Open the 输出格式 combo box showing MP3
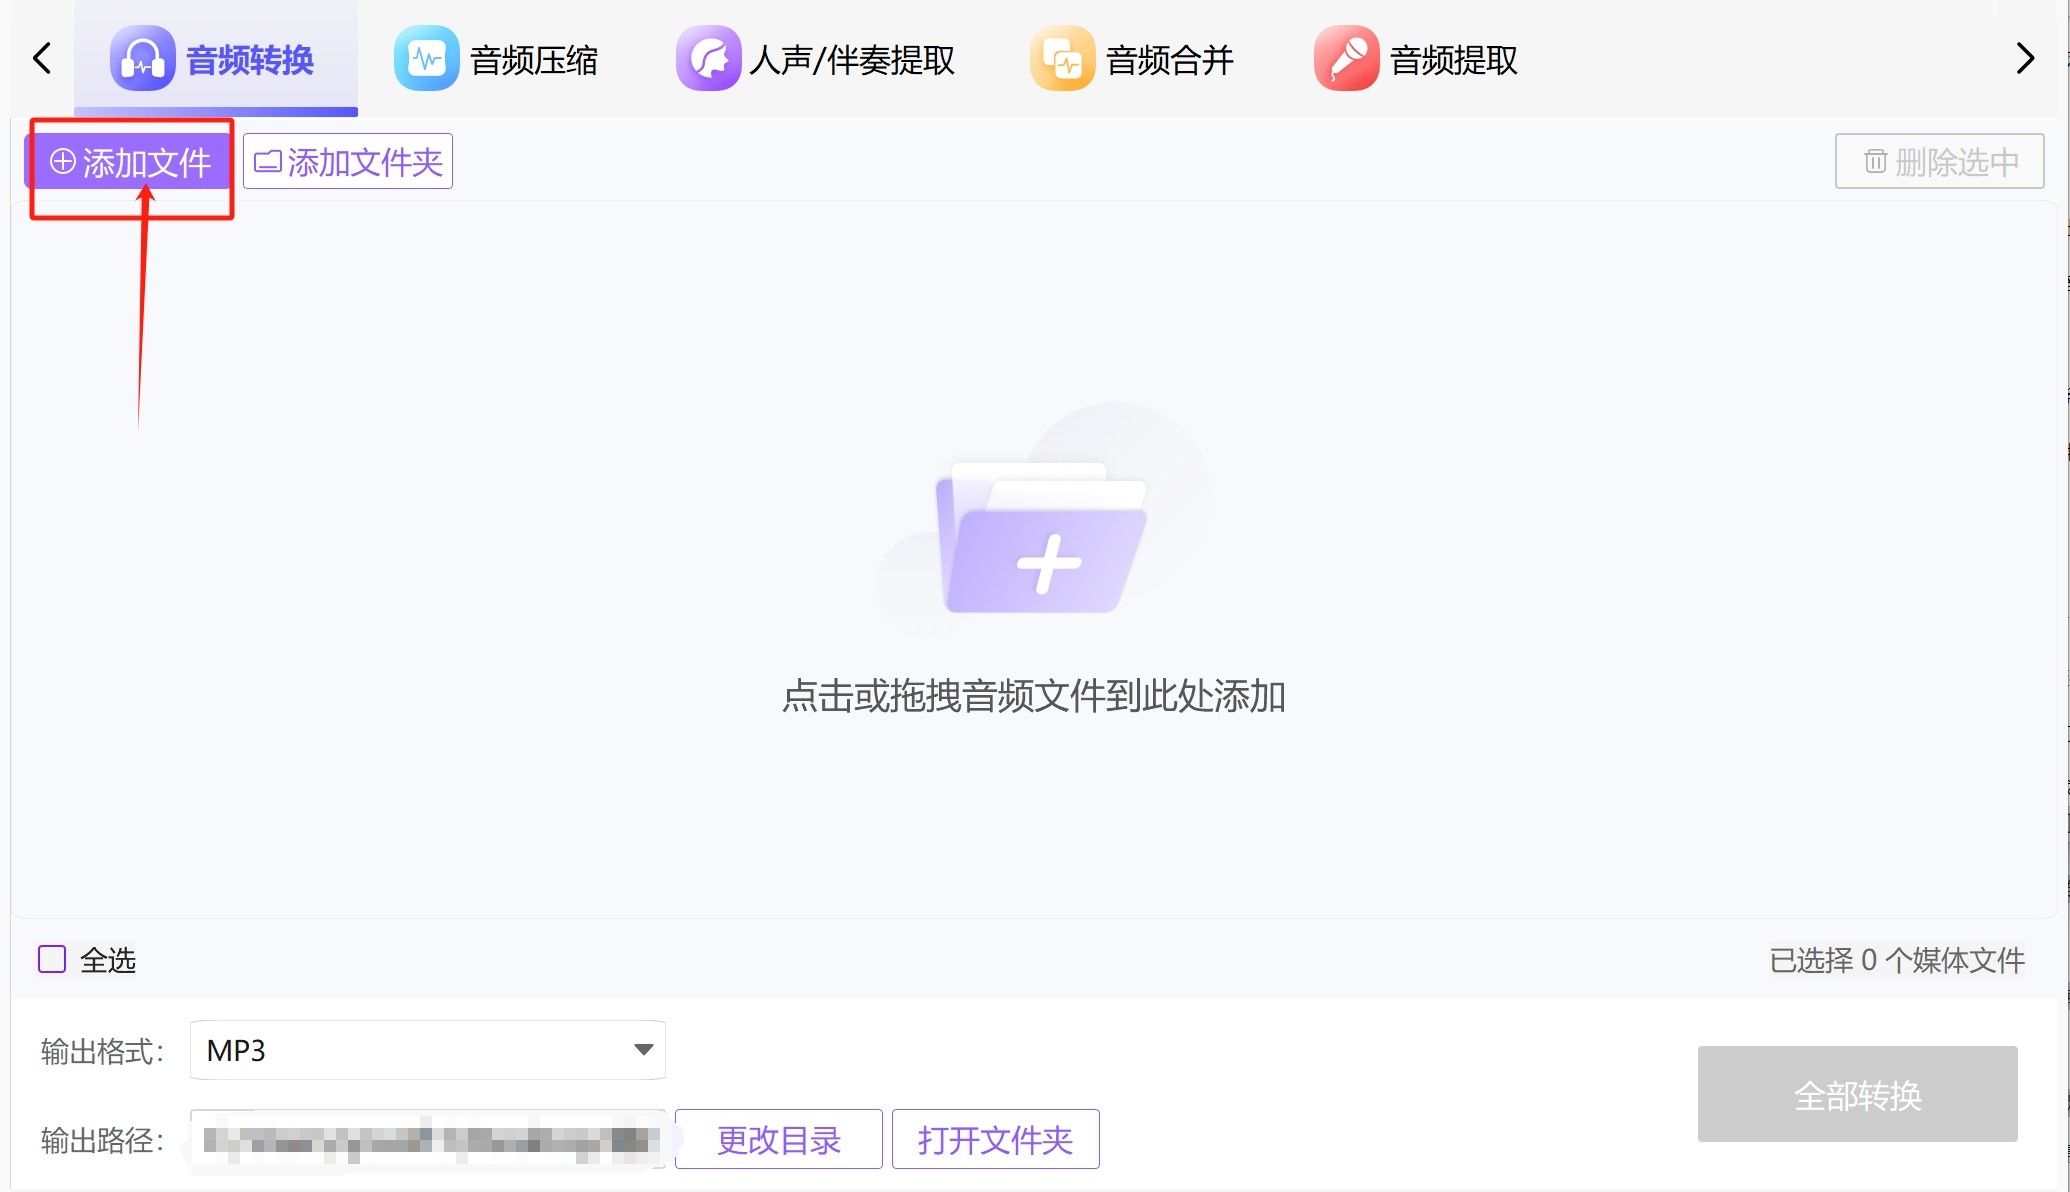 [x=410, y=1050]
